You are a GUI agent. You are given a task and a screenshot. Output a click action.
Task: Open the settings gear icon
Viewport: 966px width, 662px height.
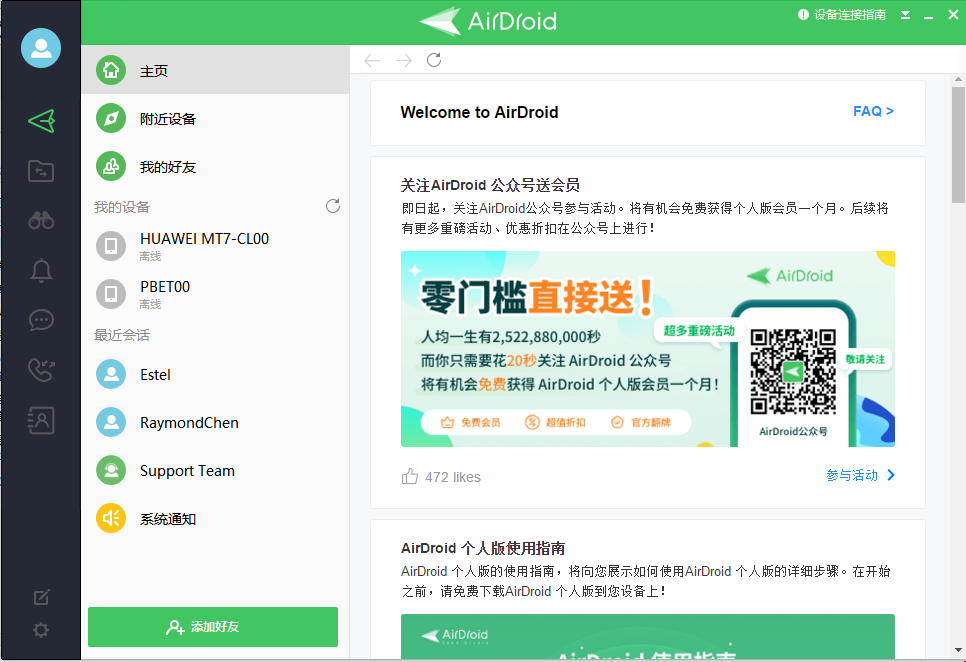pyautogui.click(x=41, y=629)
